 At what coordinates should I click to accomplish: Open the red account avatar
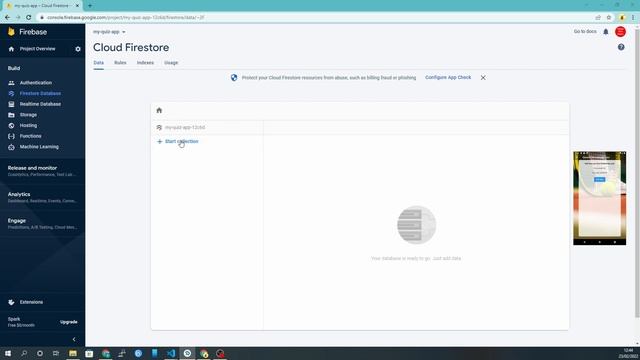click(620, 31)
